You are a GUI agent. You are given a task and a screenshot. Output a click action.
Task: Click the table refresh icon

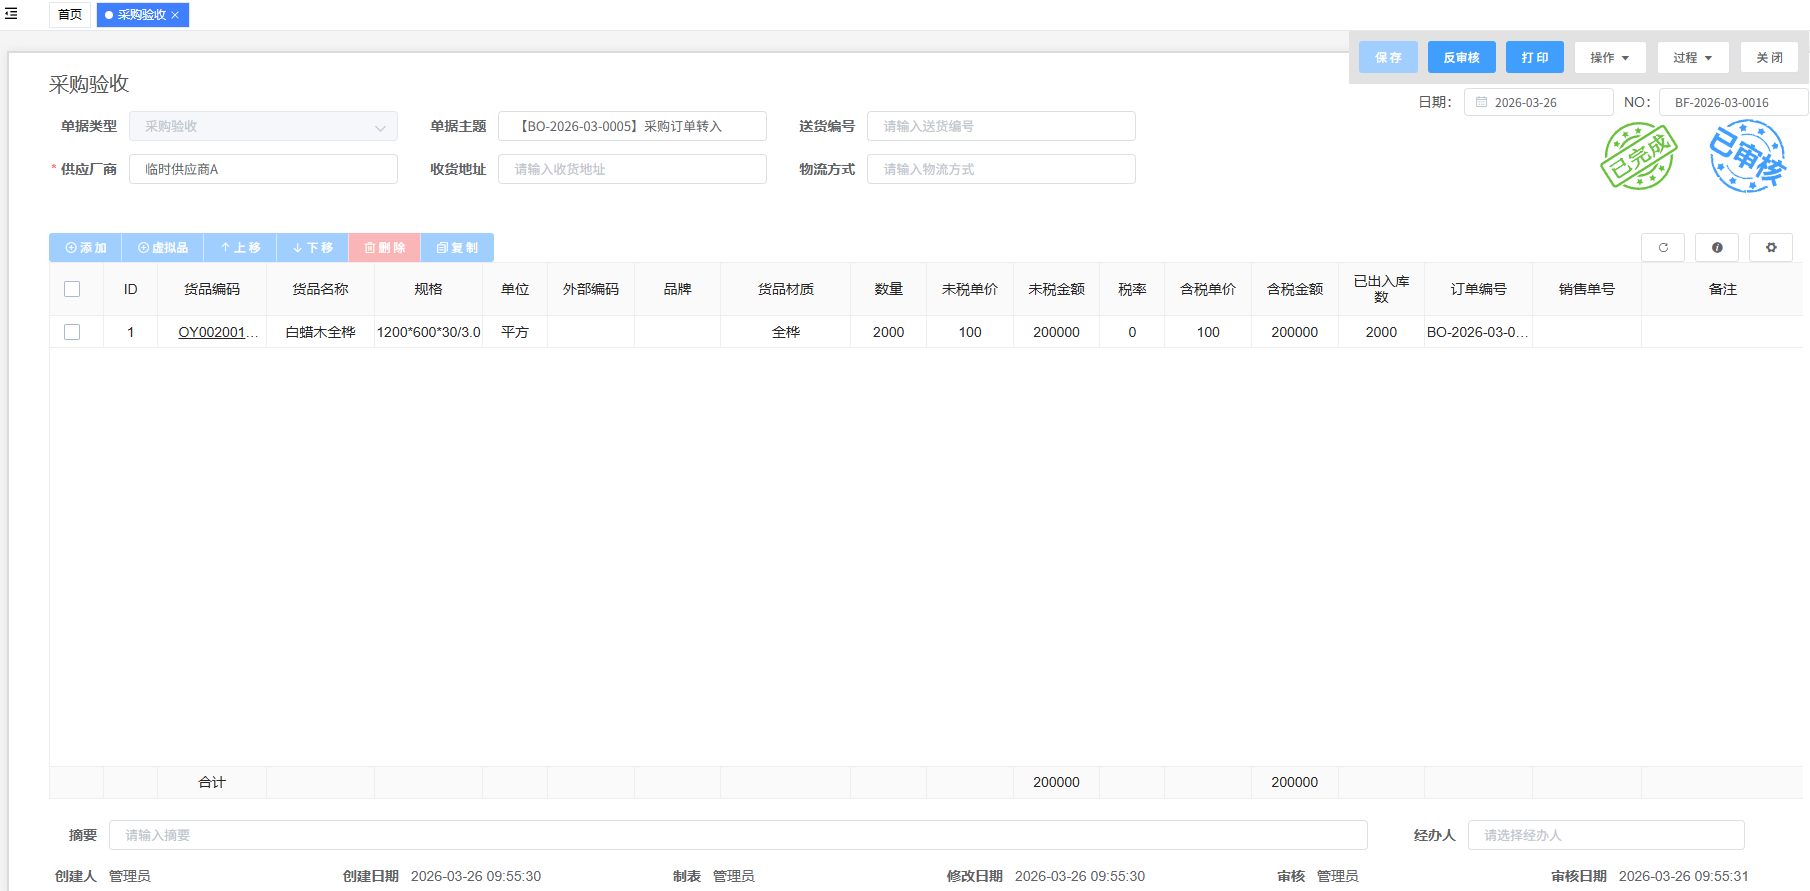[x=1663, y=248]
